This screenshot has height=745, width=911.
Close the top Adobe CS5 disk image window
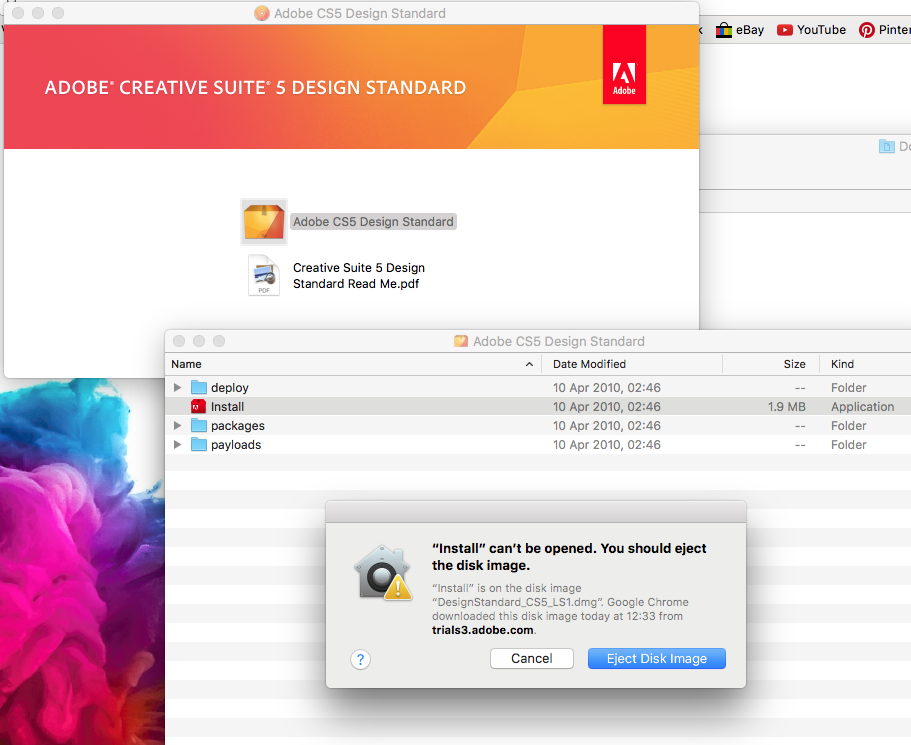coord(18,13)
